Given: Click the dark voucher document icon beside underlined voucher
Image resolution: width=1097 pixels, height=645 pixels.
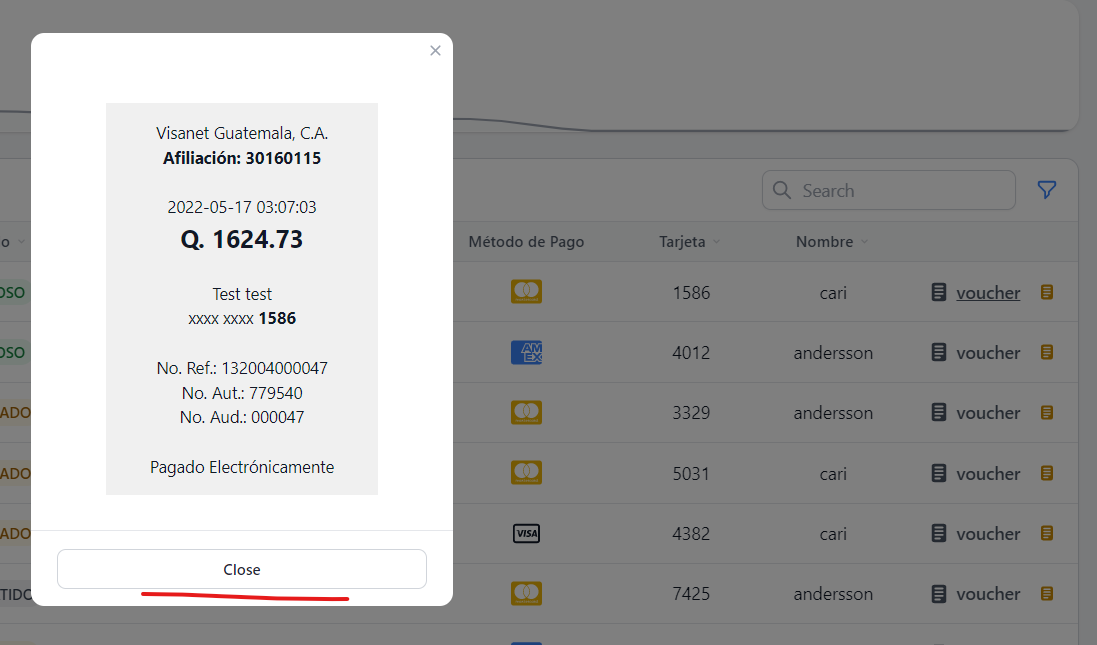Looking at the screenshot, I should coord(938,292).
